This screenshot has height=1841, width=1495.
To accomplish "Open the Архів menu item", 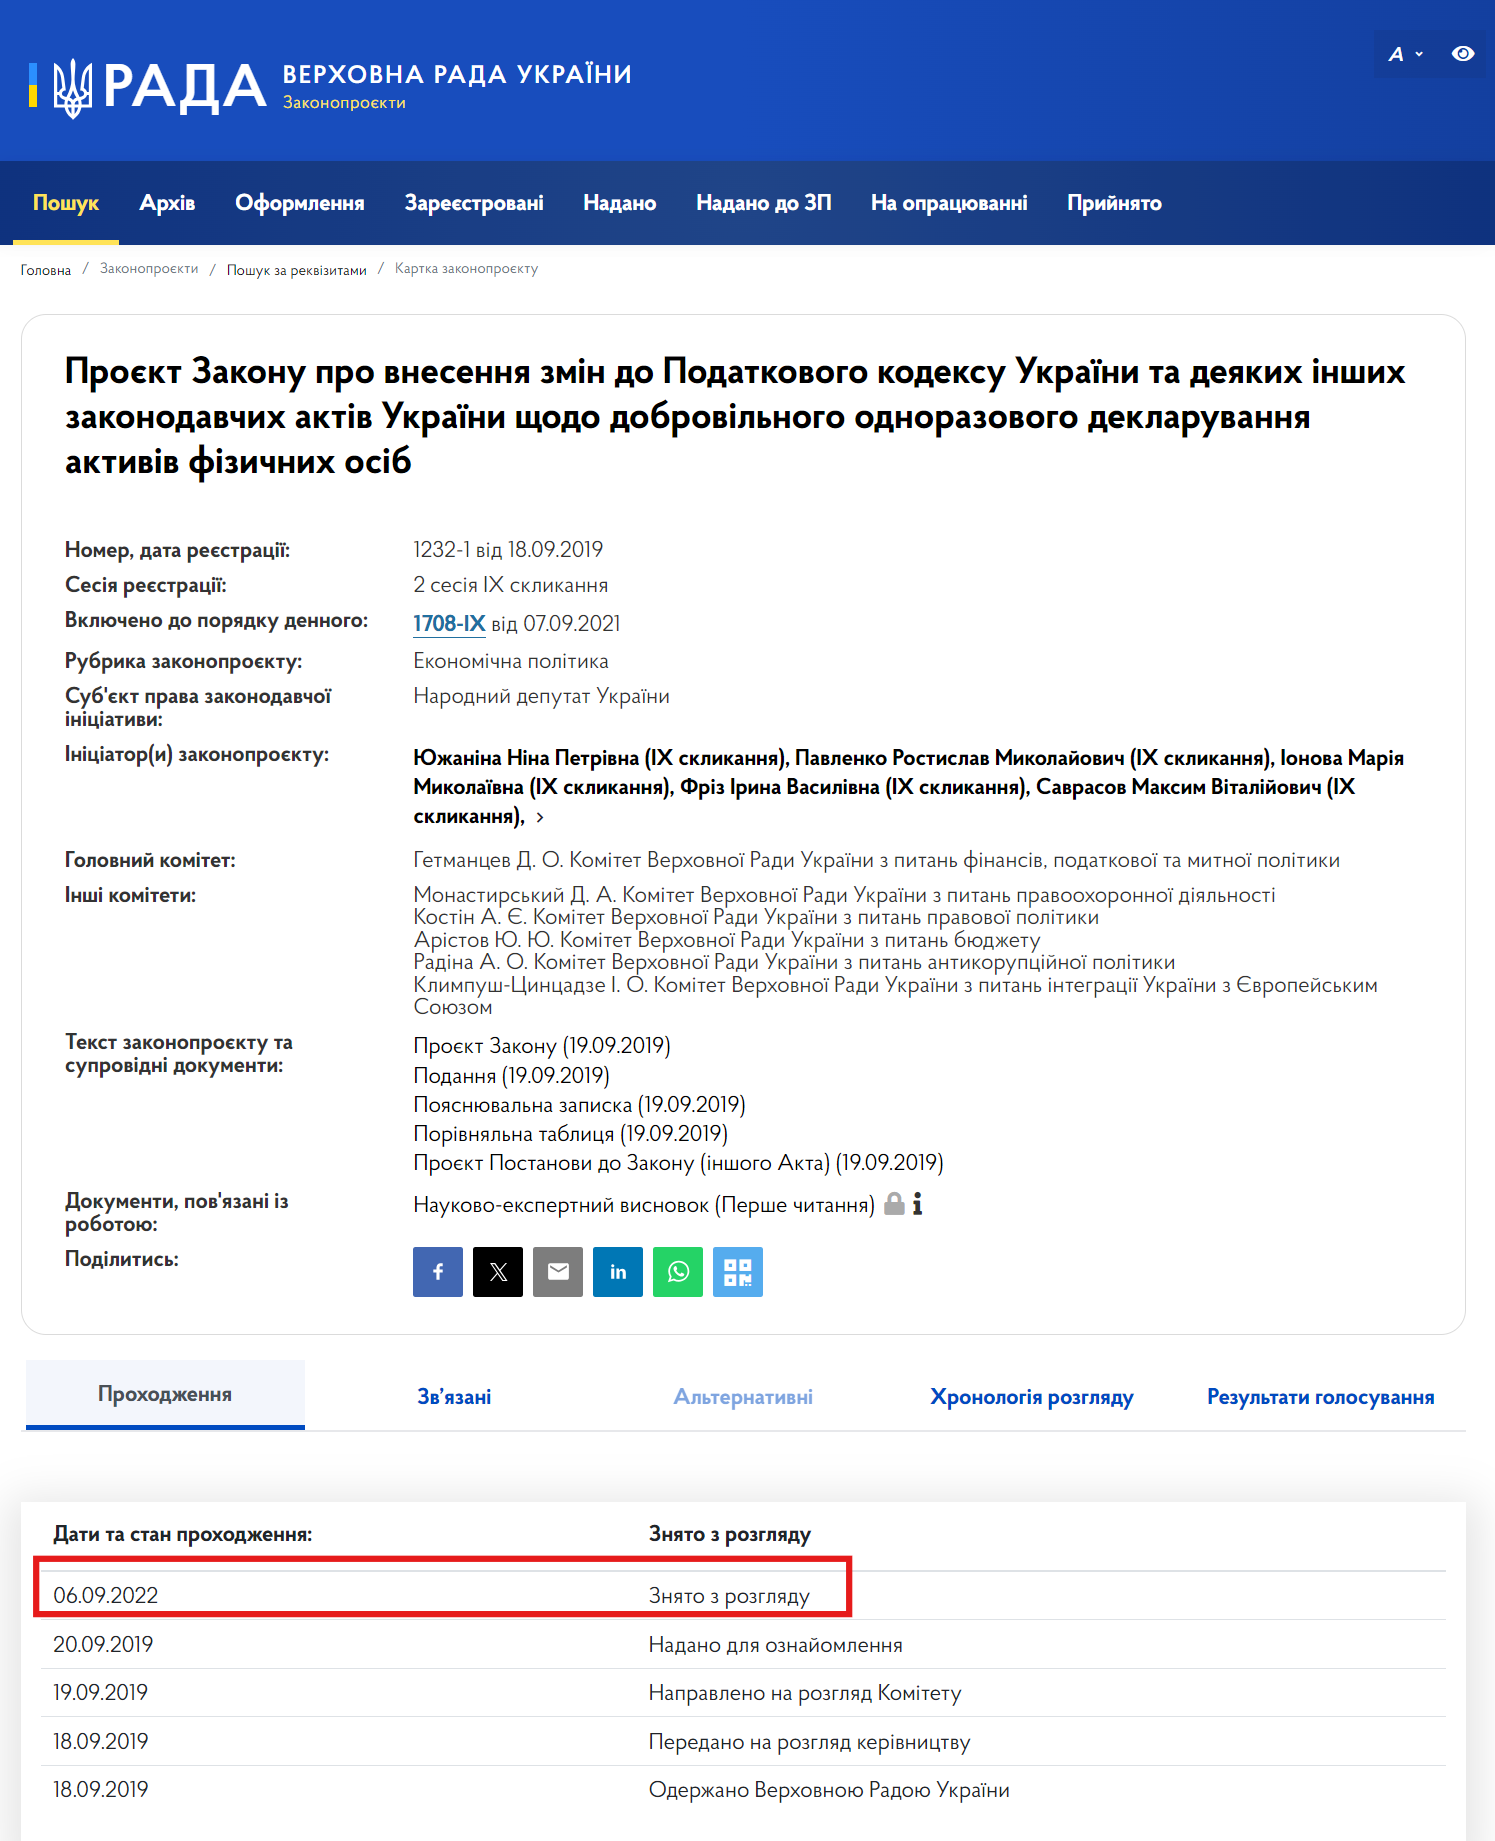I will pyautogui.click(x=167, y=203).
